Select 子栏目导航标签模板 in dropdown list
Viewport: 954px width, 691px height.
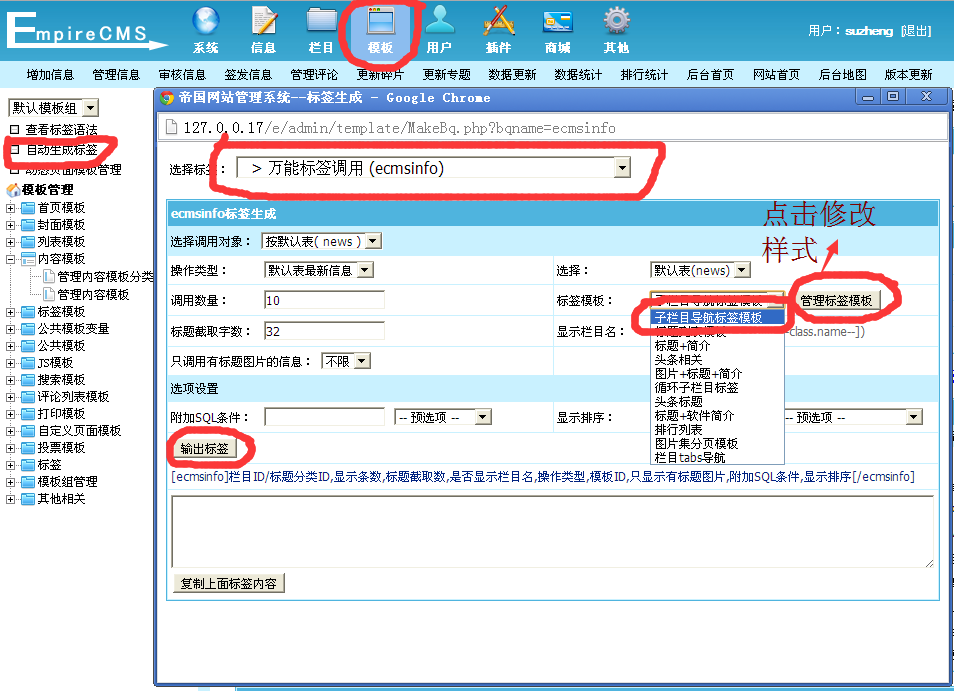click(x=717, y=318)
